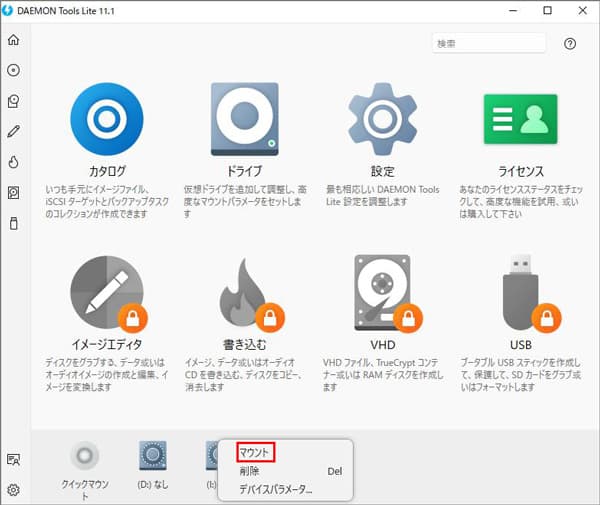Click the Home icon in sidebar
This screenshot has width=600, height=505.
[x=13, y=40]
